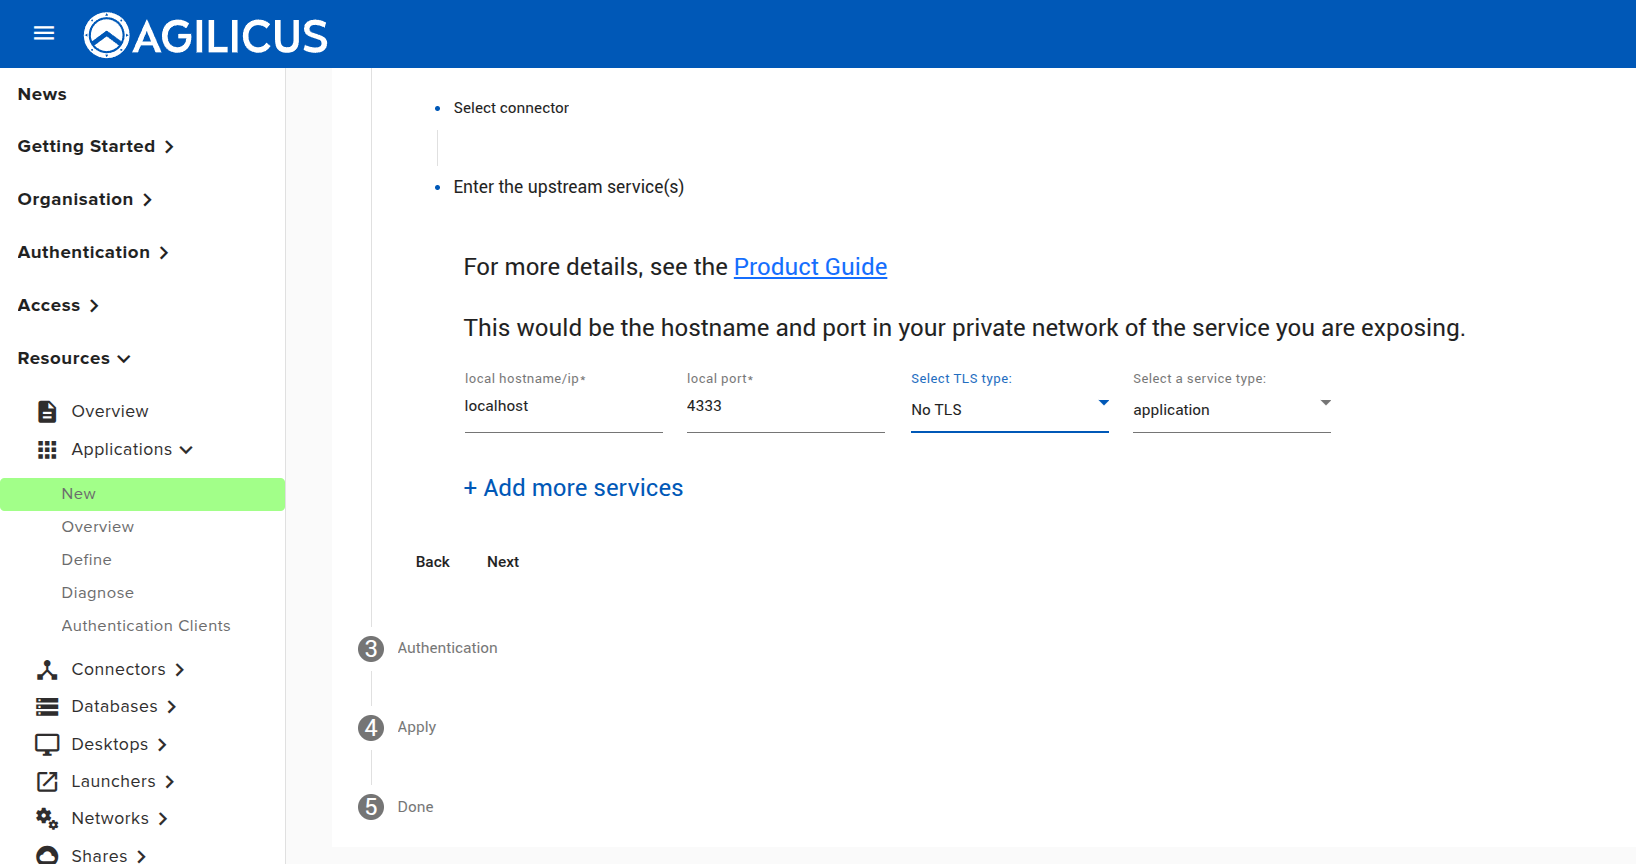Open the hamburger navigation menu
Screen dimensions: 1636x864
tap(44, 33)
